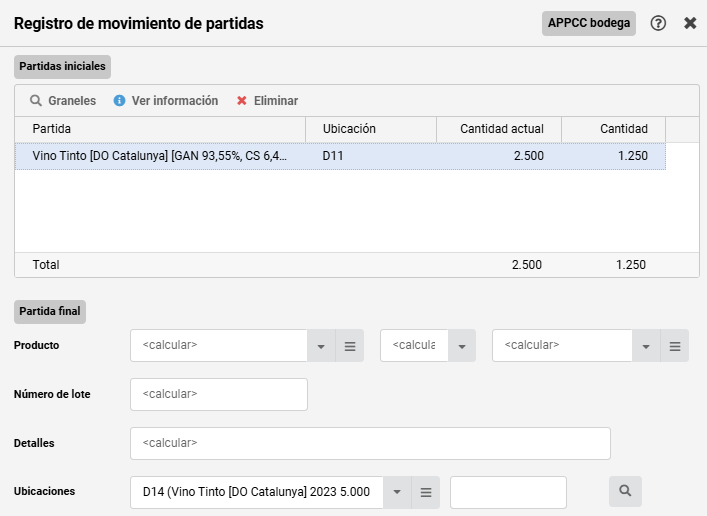Select the Partida final section label

click(x=50, y=311)
